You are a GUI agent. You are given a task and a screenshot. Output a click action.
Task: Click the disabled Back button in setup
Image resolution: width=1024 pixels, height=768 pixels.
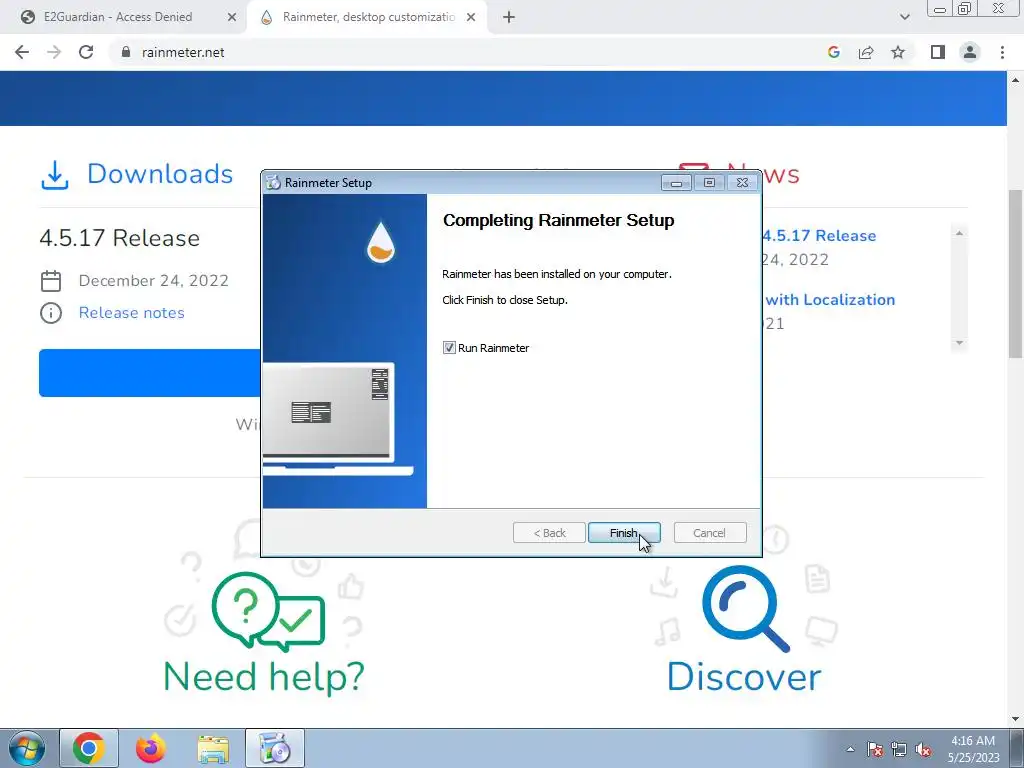point(549,533)
